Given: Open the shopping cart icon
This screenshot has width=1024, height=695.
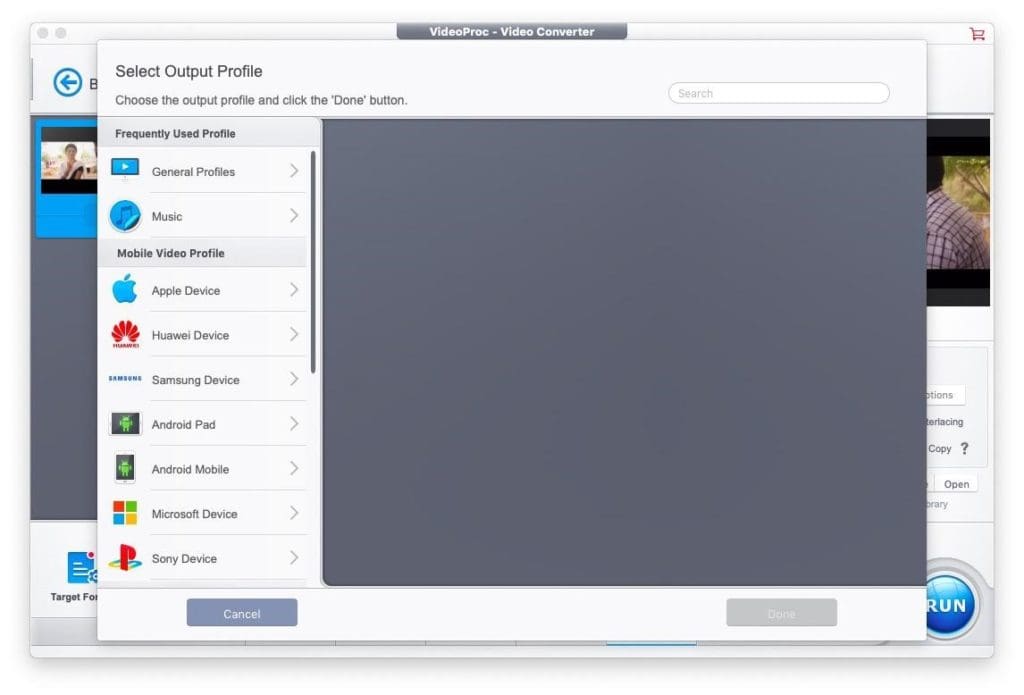Looking at the screenshot, I should 977,34.
